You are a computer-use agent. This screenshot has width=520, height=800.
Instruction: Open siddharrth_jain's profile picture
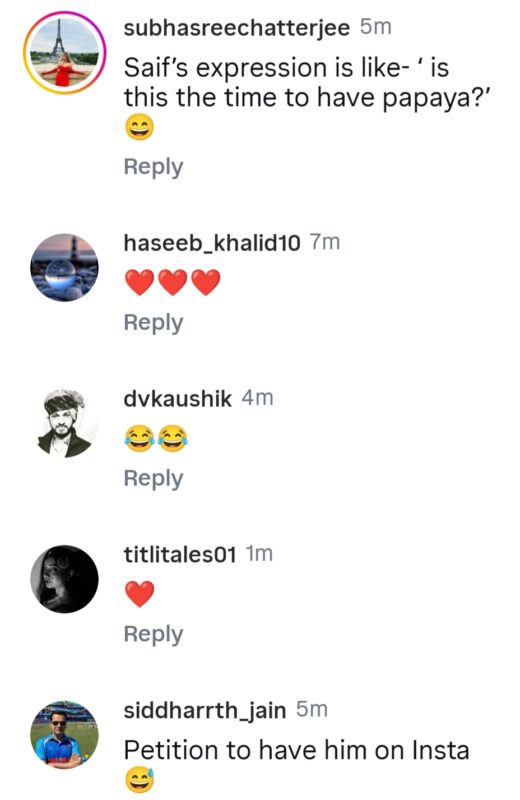[x=64, y=735]
